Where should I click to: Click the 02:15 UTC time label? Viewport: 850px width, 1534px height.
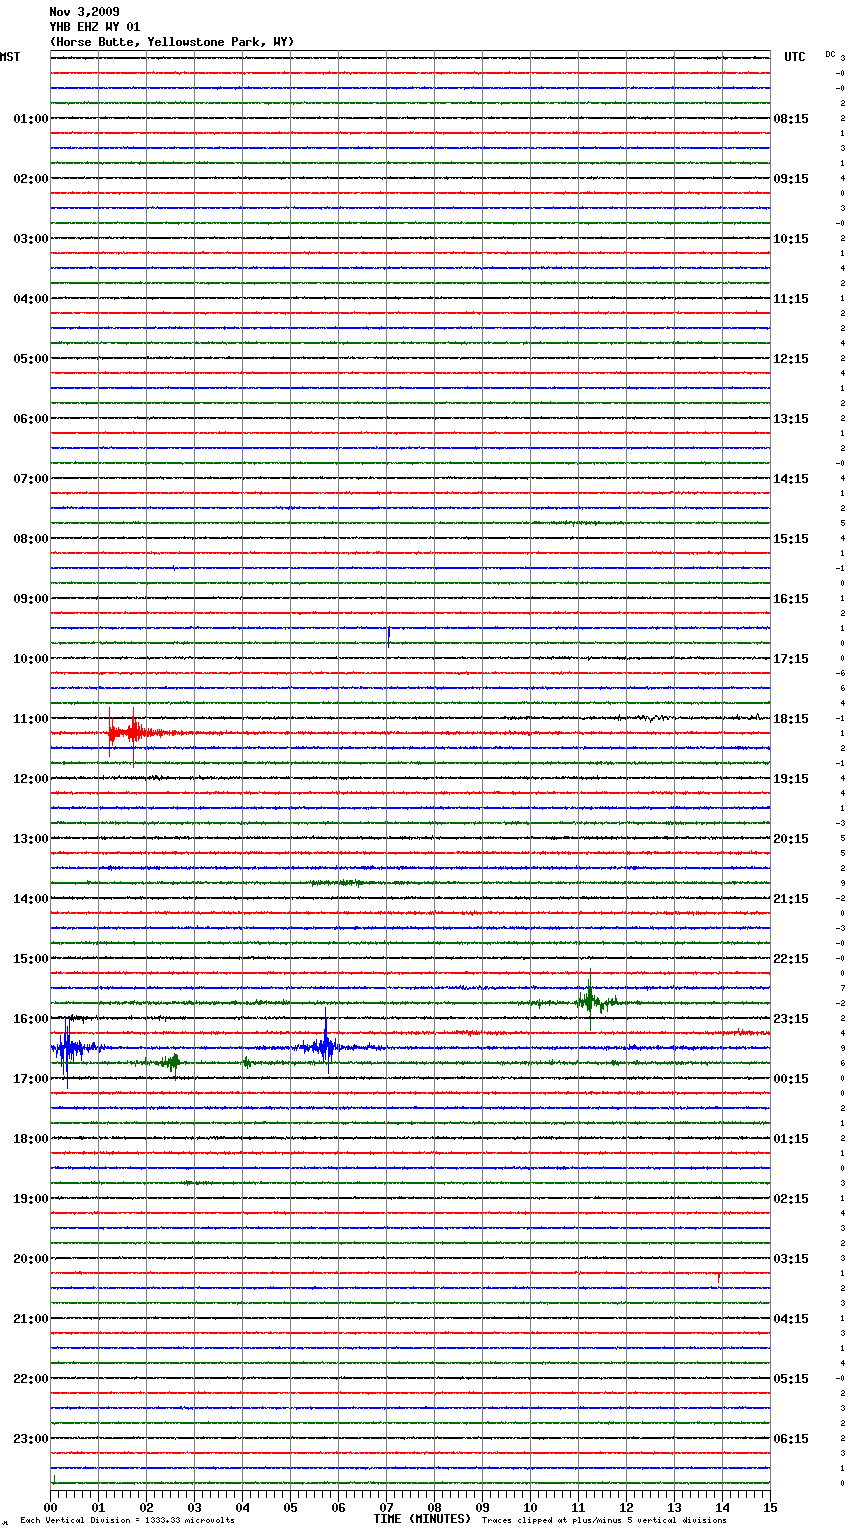pos(791,1199)
